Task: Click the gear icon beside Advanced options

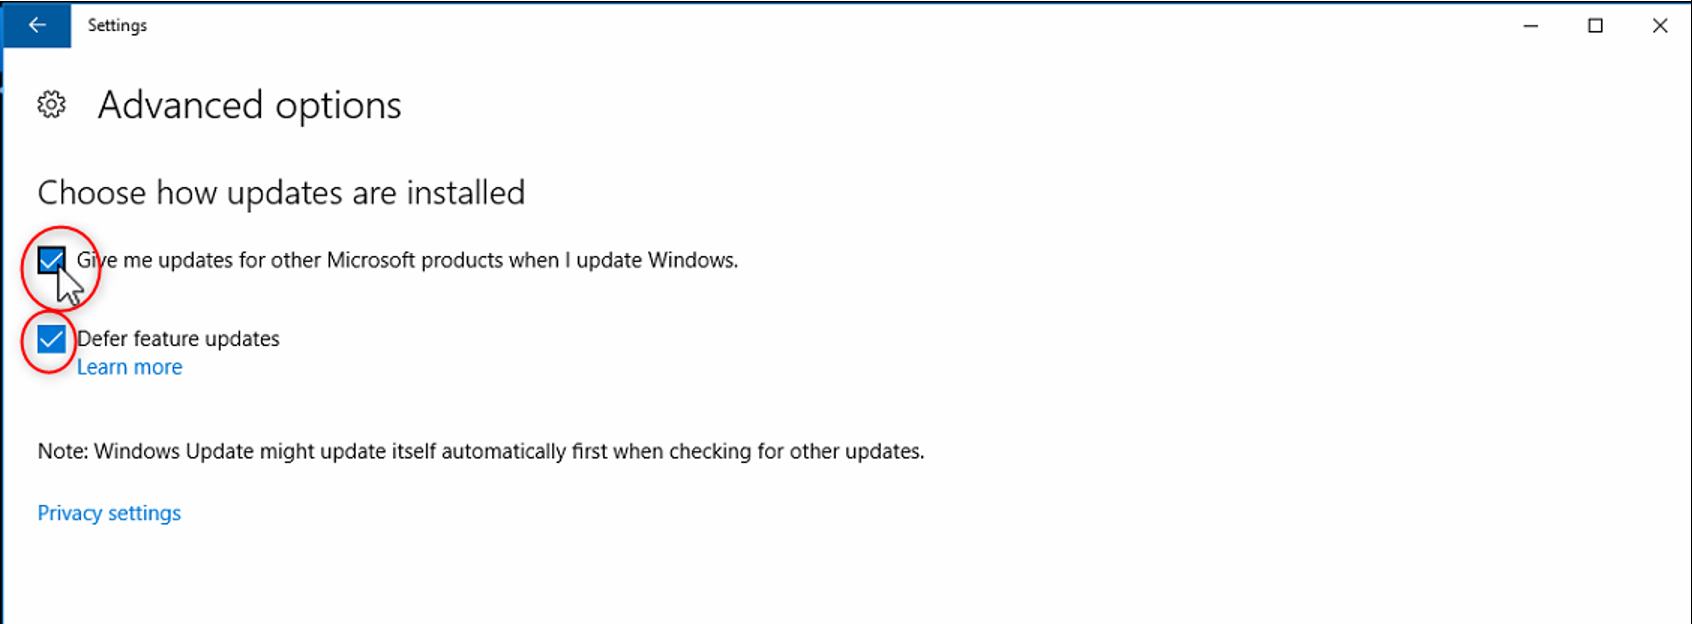Action: (x=52, y=105)
